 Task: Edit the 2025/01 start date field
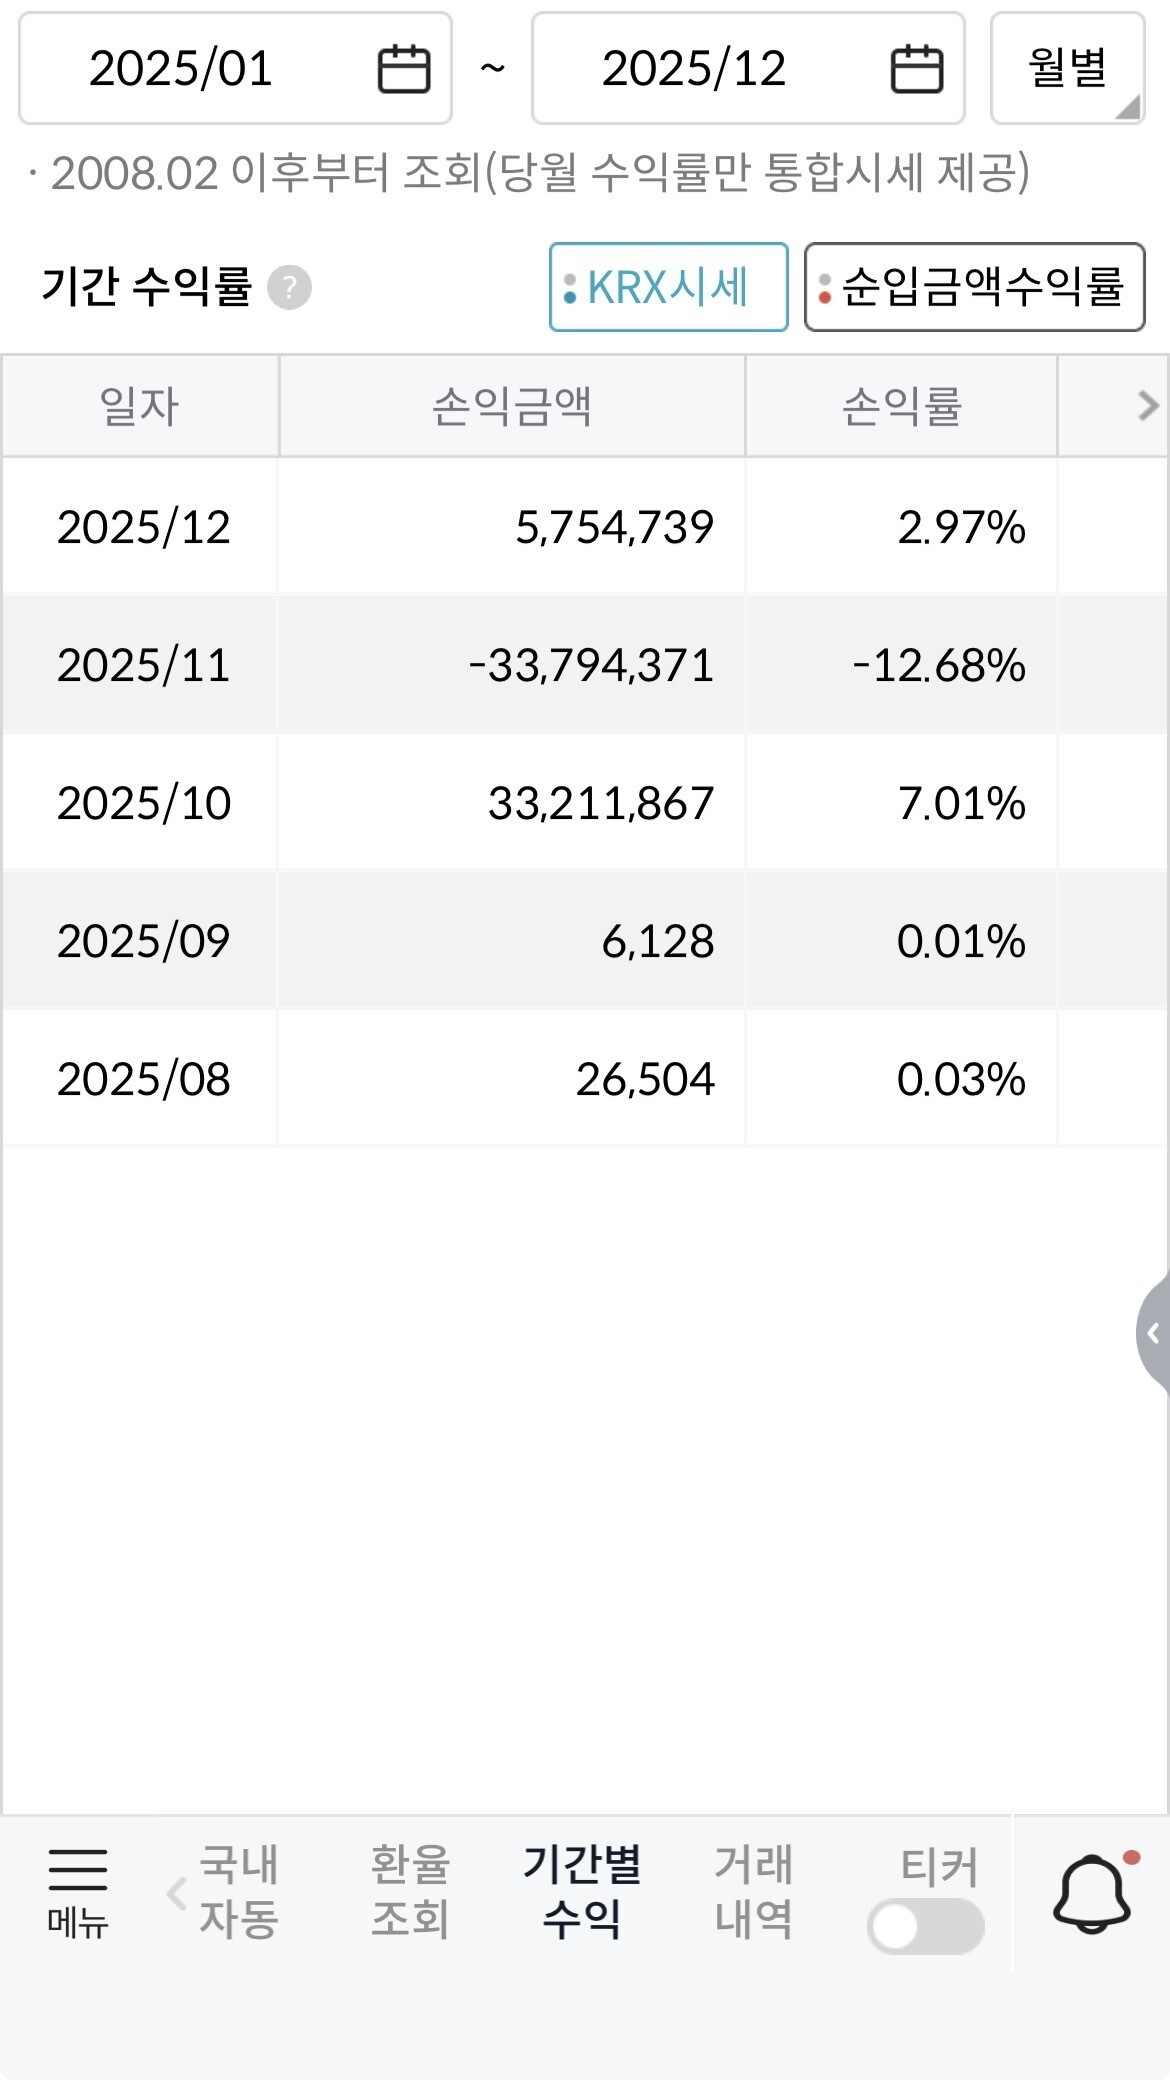[x=235, y=68]
